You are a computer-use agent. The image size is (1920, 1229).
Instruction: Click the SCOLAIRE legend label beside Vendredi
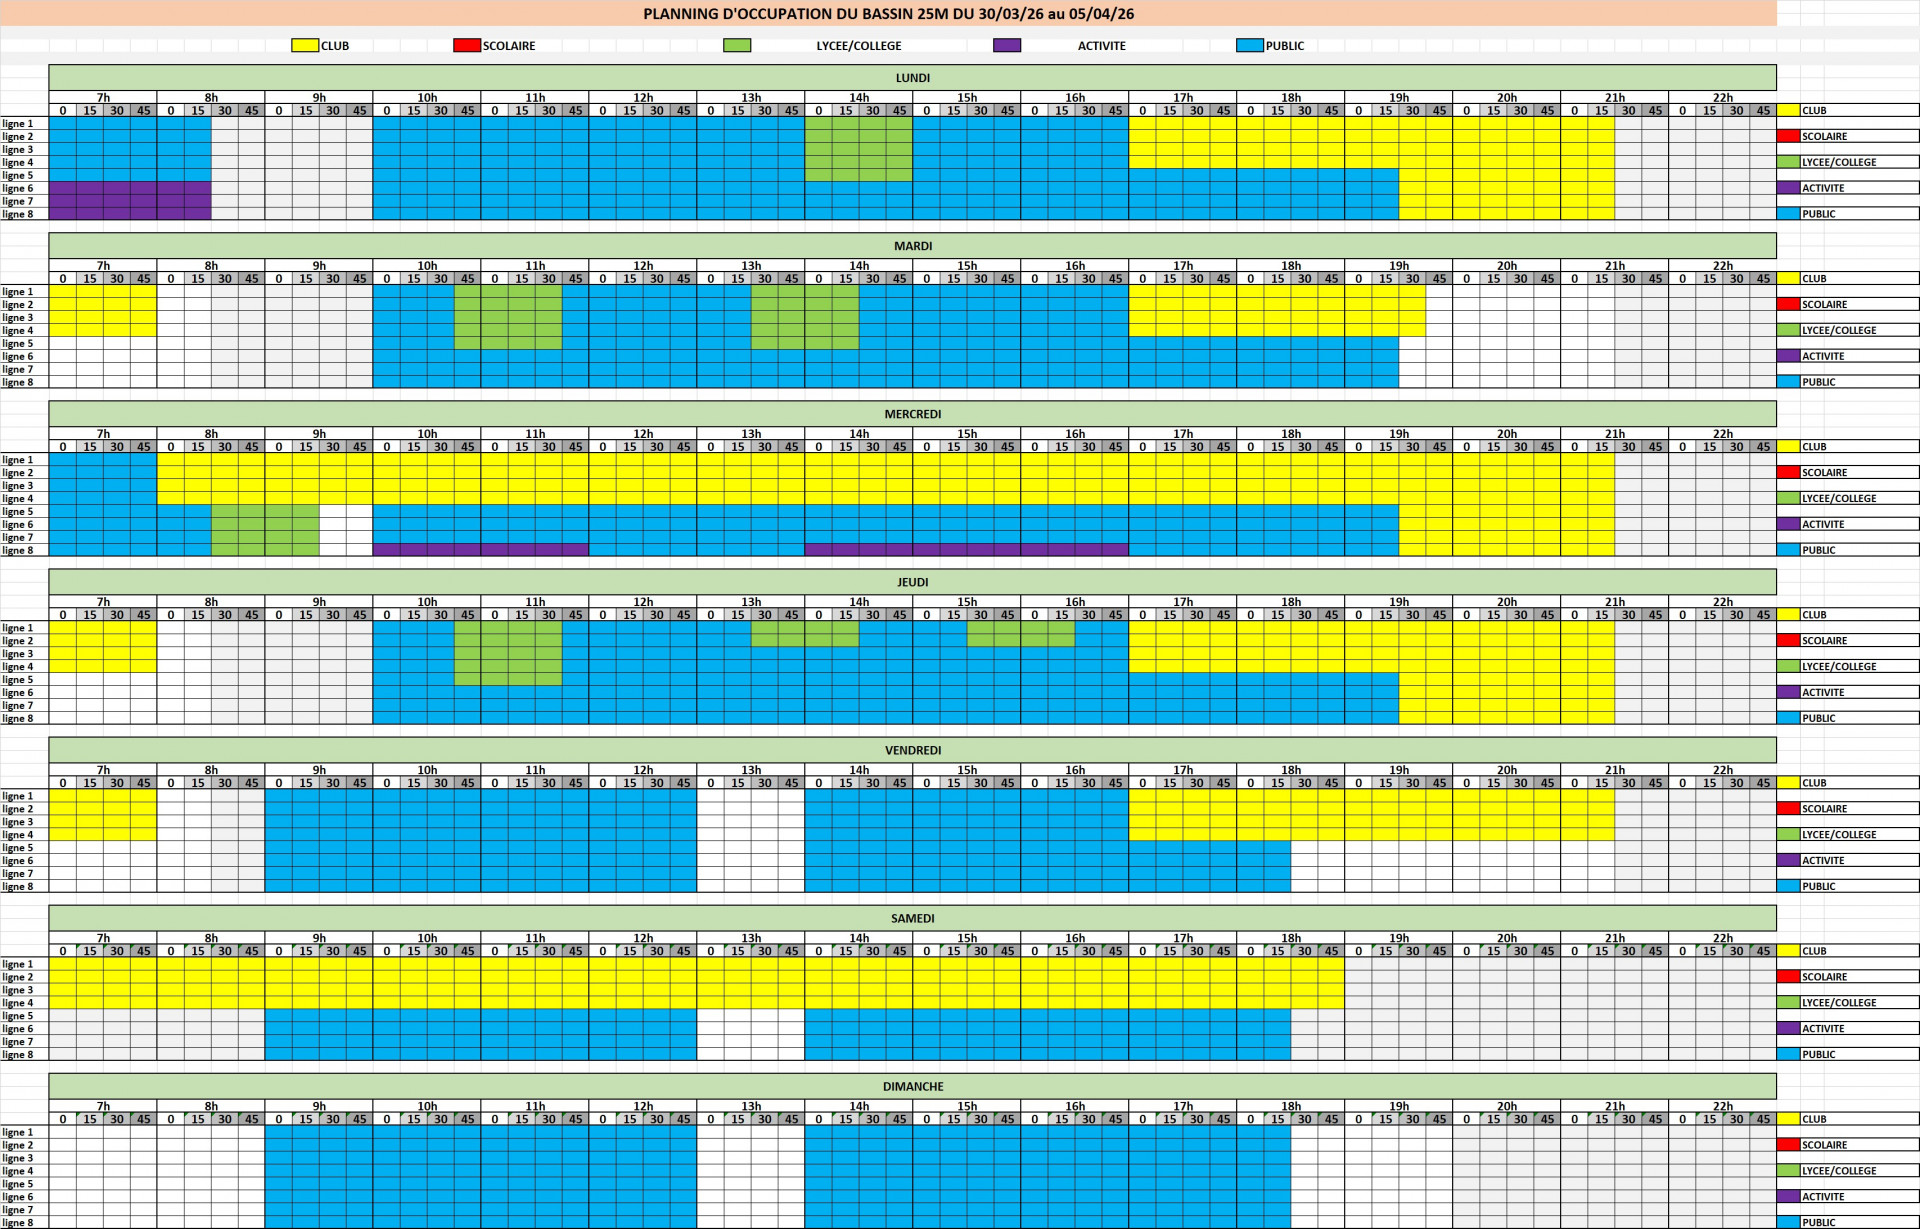1824,808
